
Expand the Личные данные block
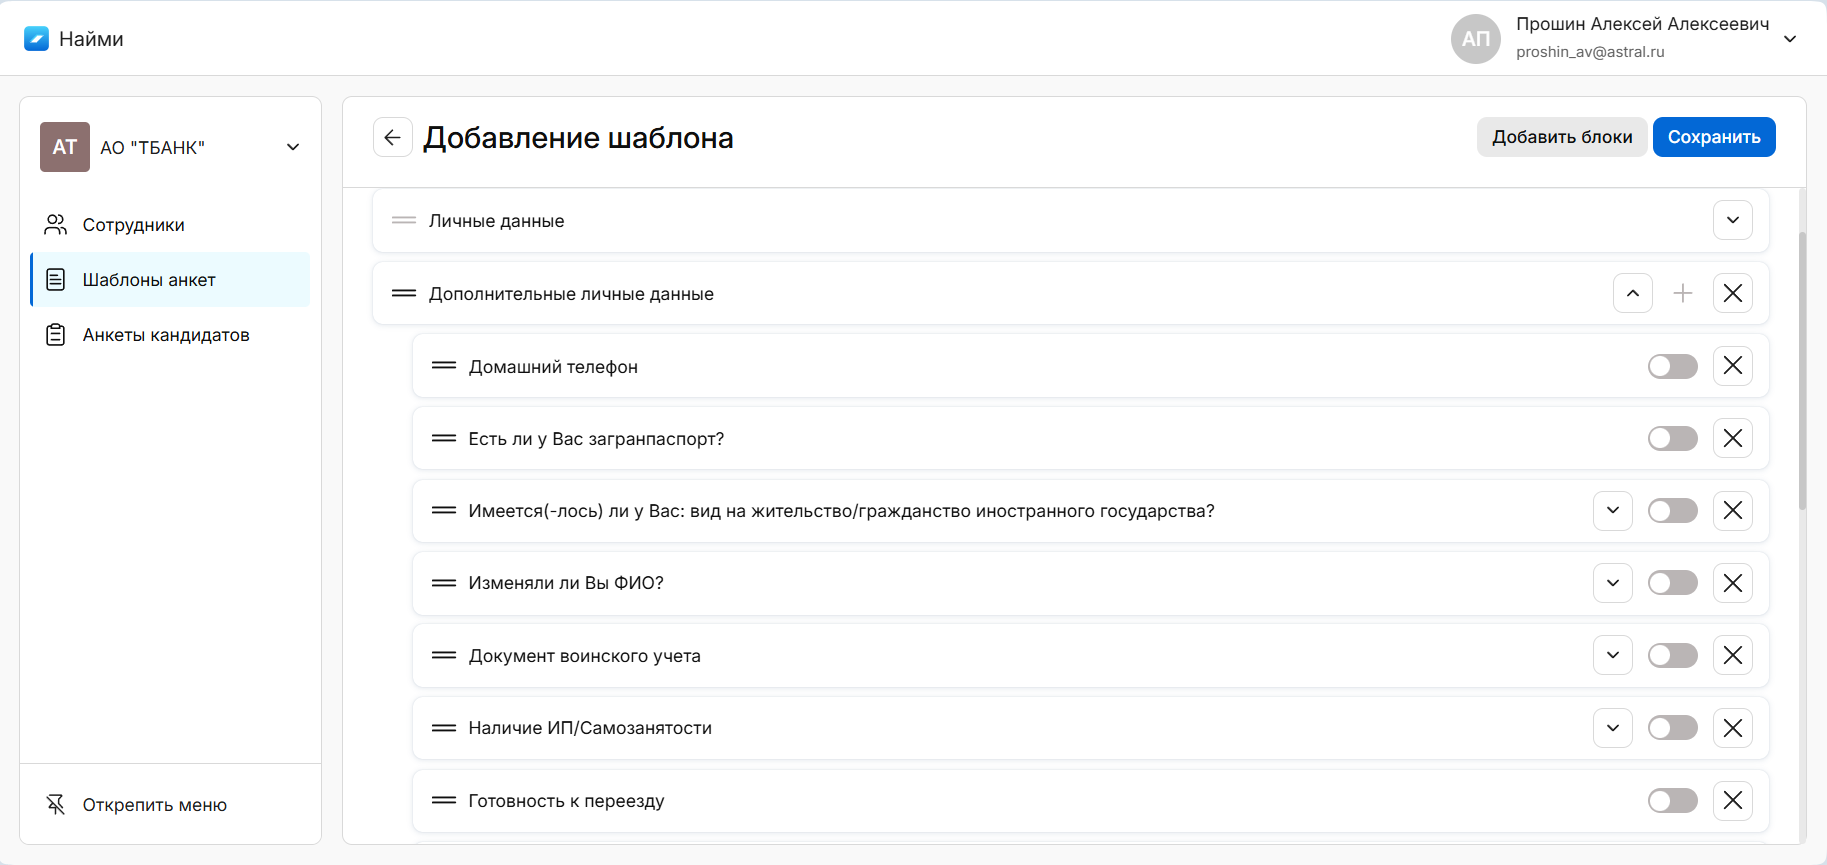pos(1733,220)
